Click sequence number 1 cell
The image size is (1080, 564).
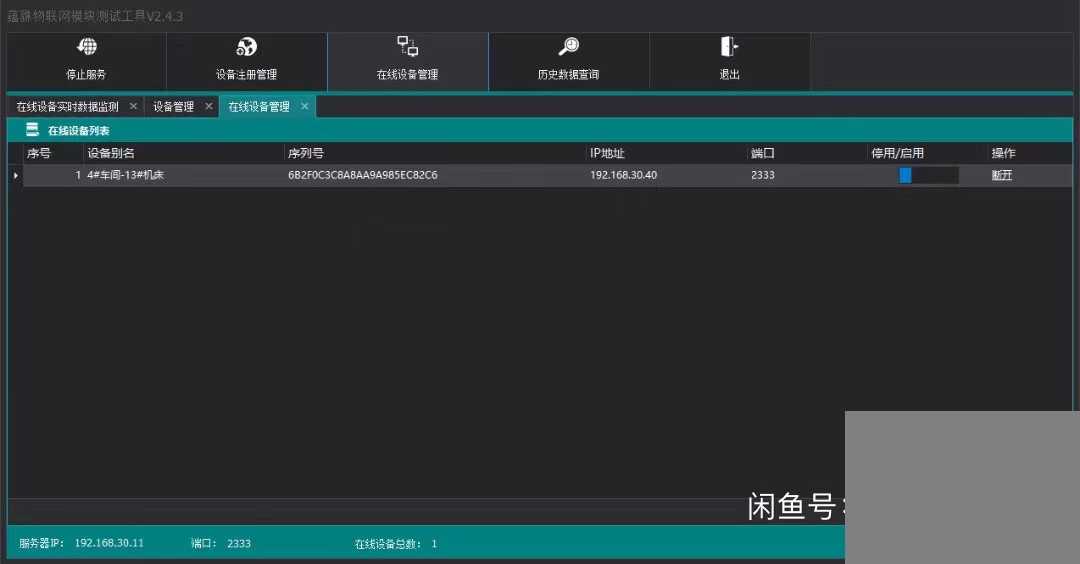click(x=78, y=175)
